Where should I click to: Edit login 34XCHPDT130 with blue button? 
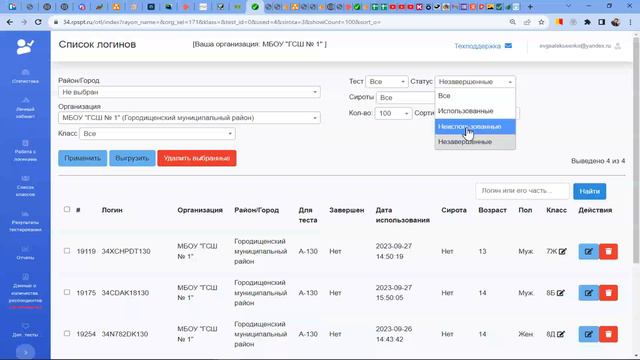[x=589, y=251]
